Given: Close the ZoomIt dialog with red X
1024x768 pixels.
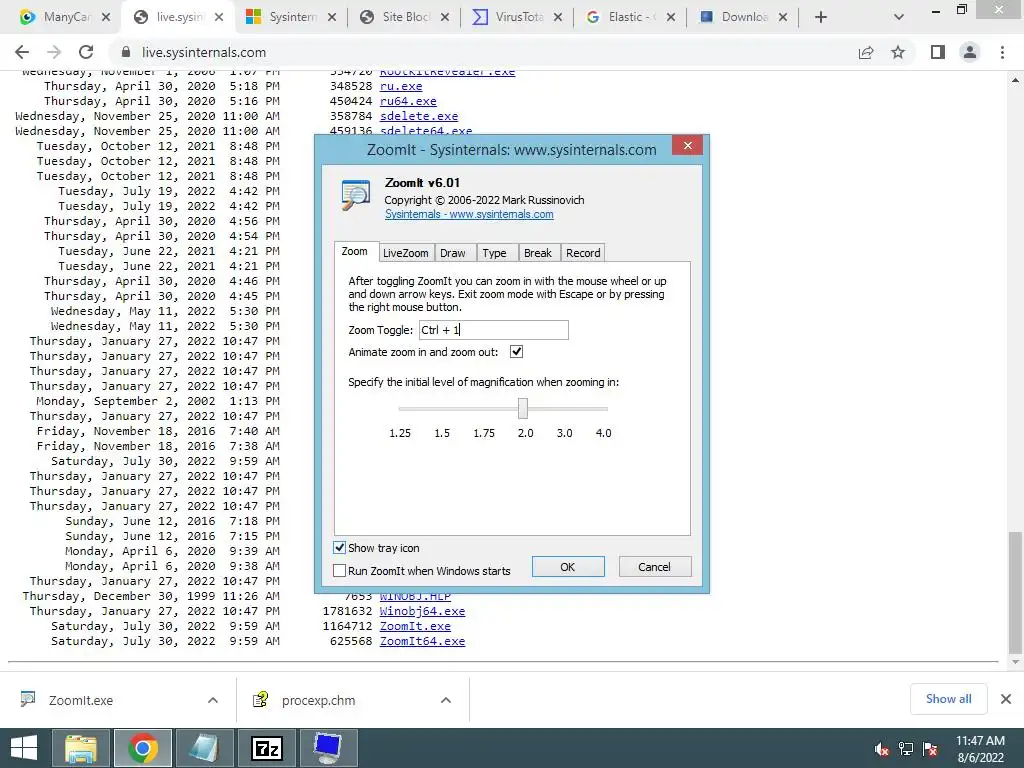Looking at the screenshot, I should [687, 146].
